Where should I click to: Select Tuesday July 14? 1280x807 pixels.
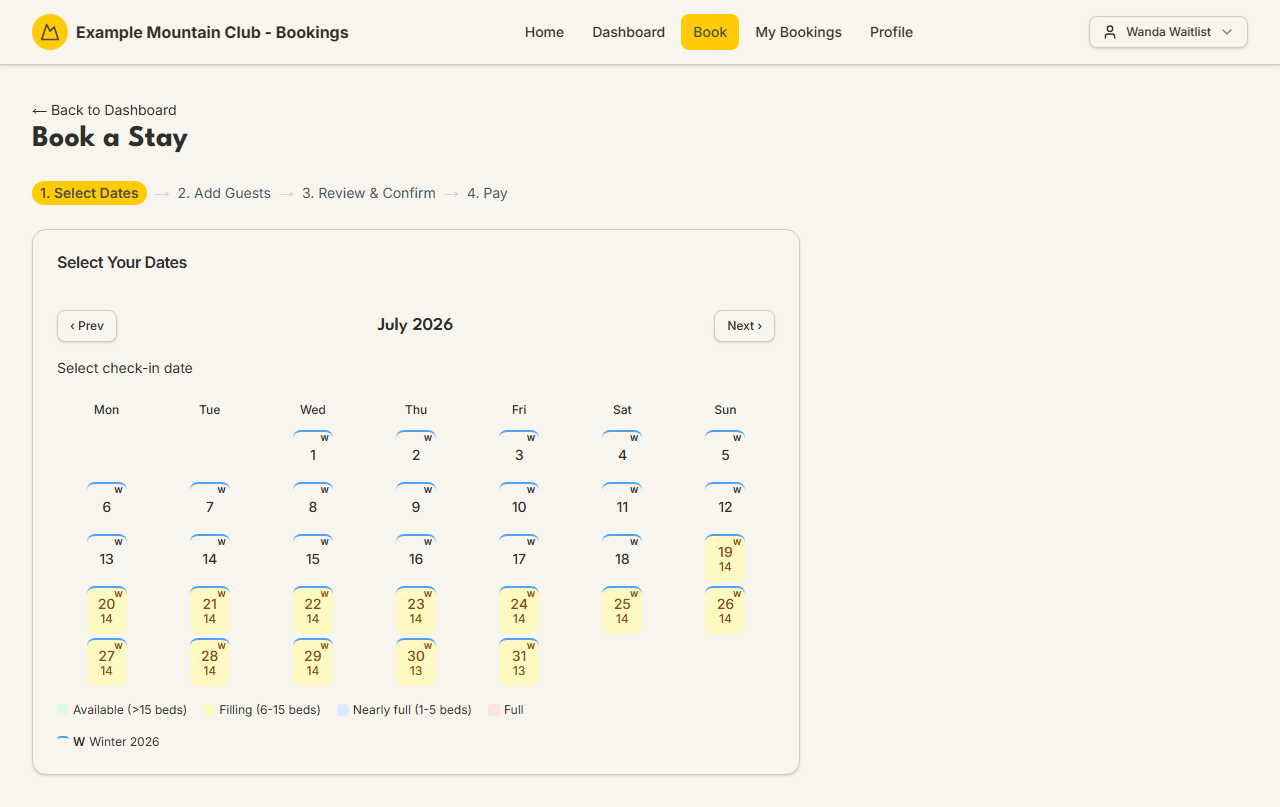click(210, 556)
